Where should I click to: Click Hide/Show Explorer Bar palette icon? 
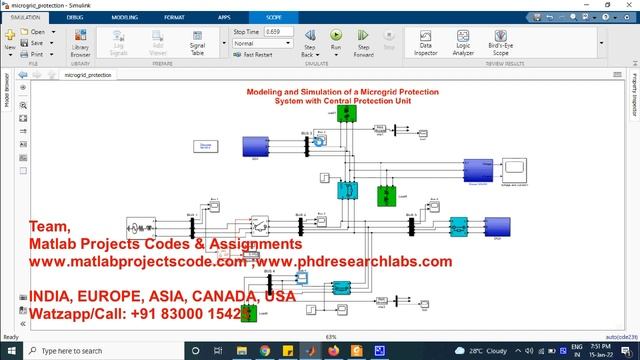[23, 87]
